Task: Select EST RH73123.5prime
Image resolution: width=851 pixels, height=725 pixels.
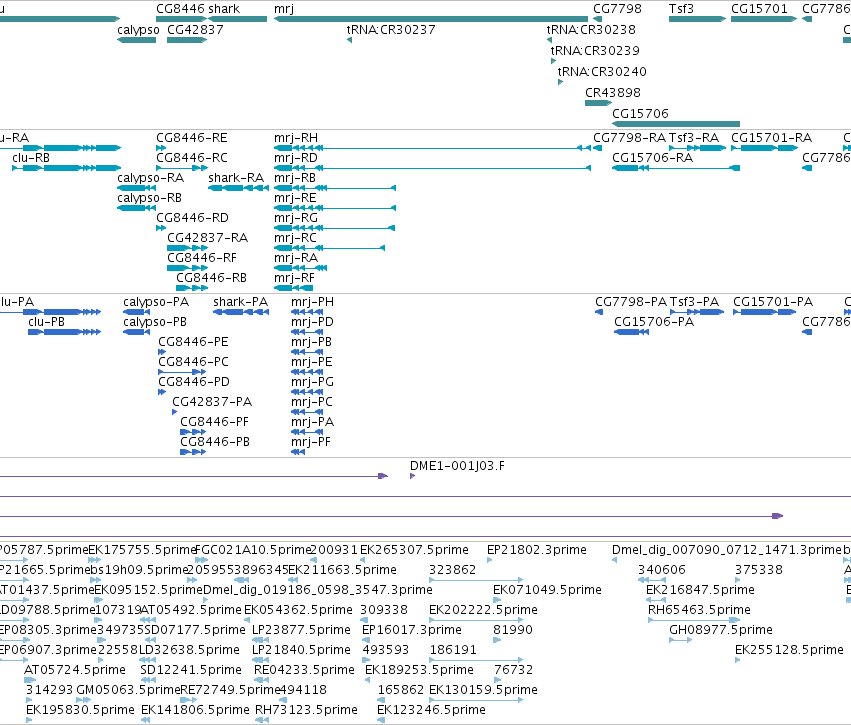Action: click(x=262, y=720)
